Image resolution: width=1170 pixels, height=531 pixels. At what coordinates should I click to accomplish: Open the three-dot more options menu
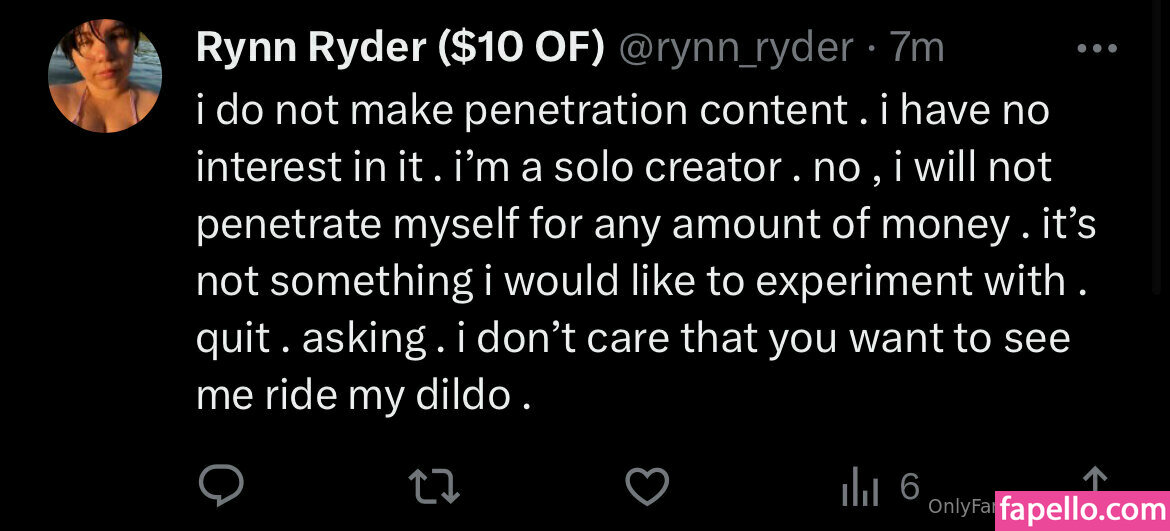pos(1096,48)
